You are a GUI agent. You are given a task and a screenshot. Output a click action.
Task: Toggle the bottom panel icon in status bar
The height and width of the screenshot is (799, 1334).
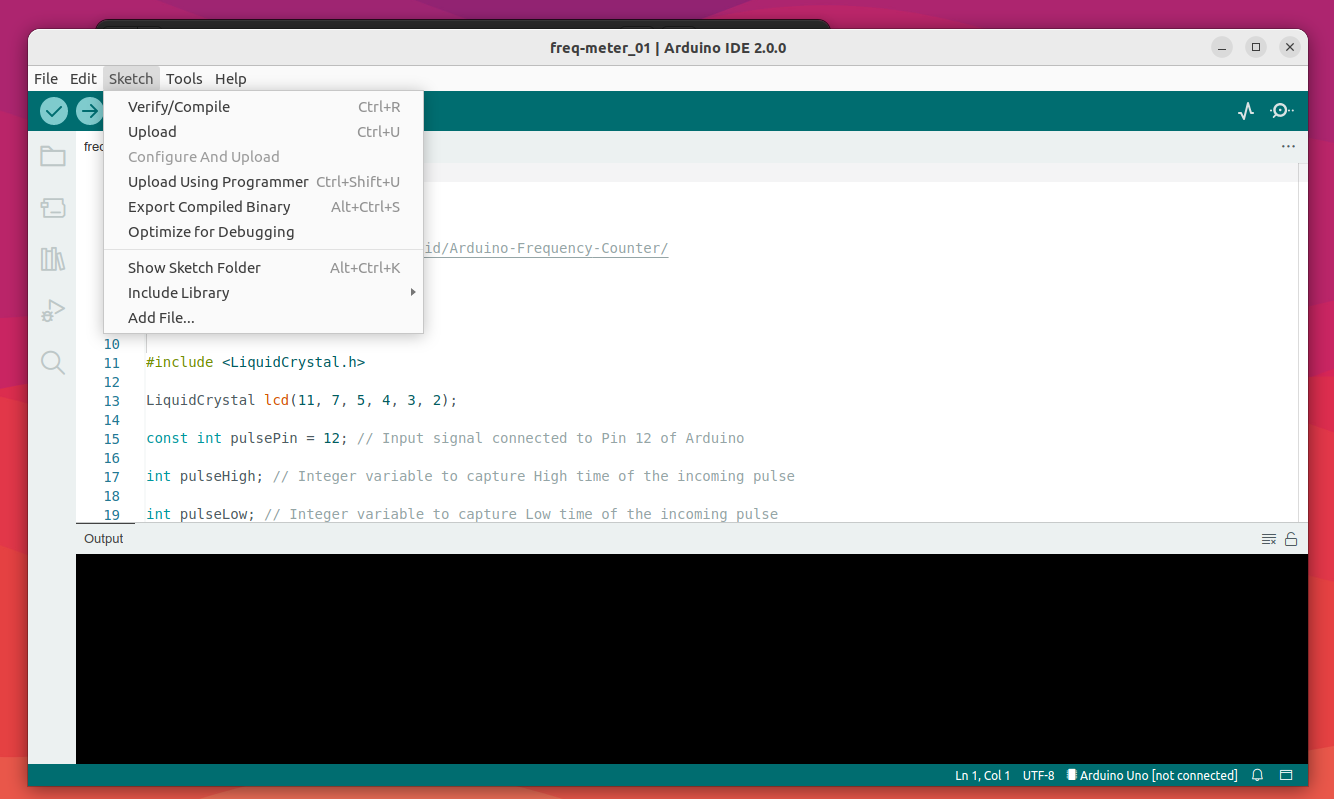1287,775
